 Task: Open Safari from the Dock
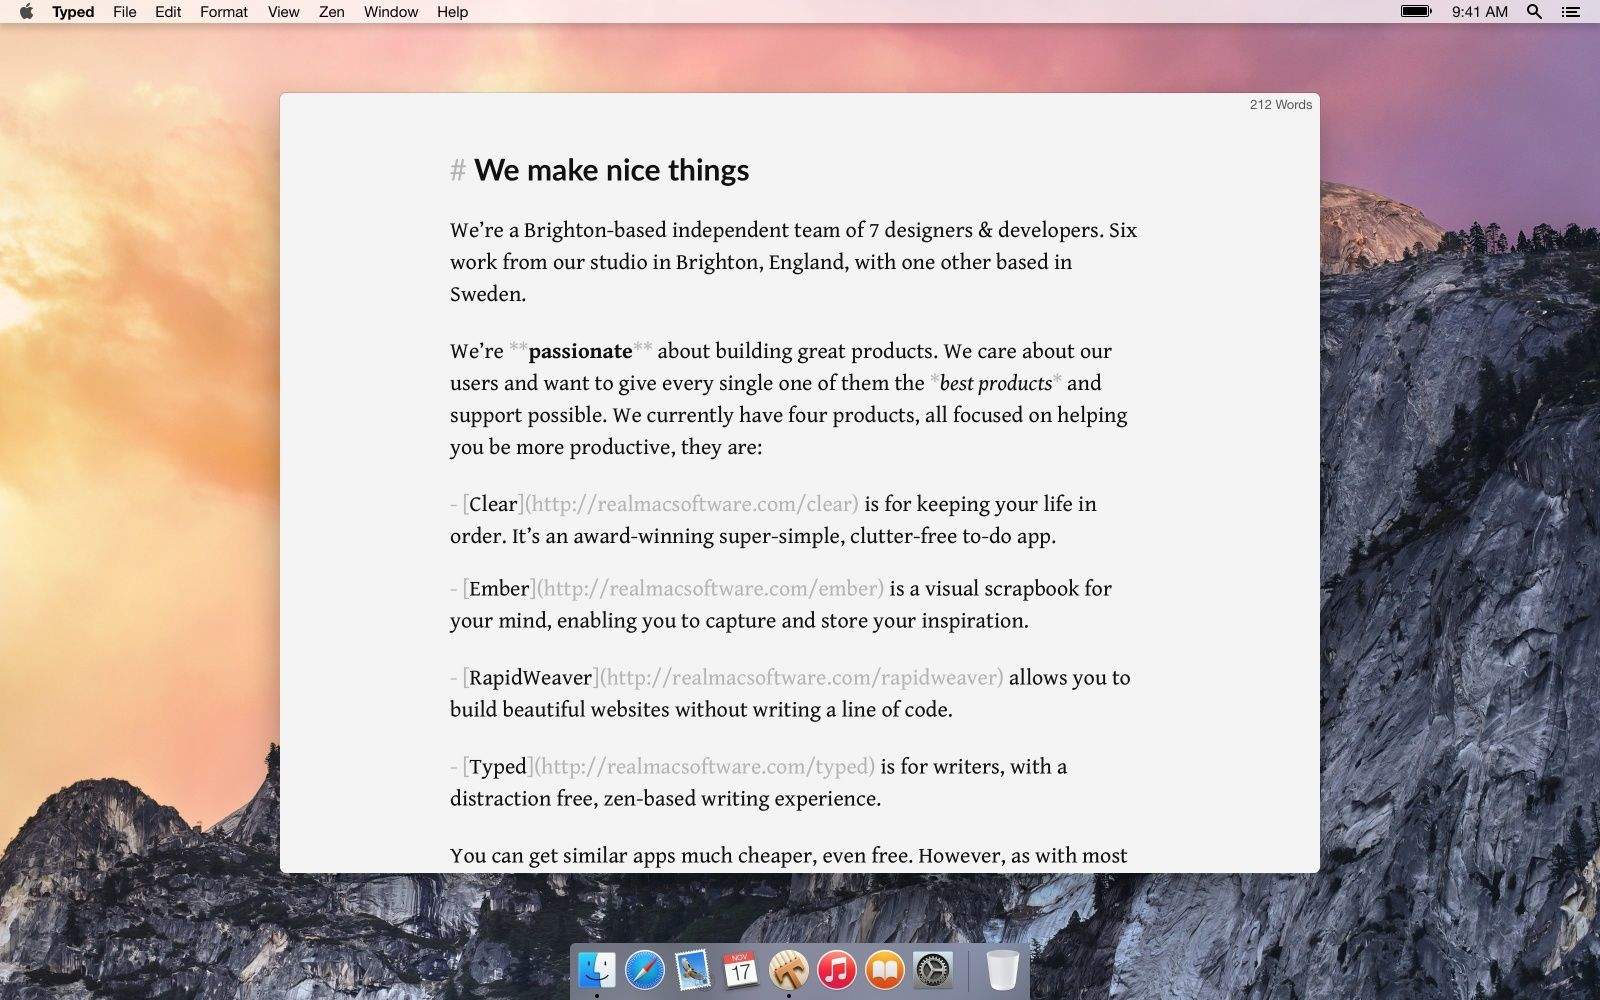[x=645, y=969]
